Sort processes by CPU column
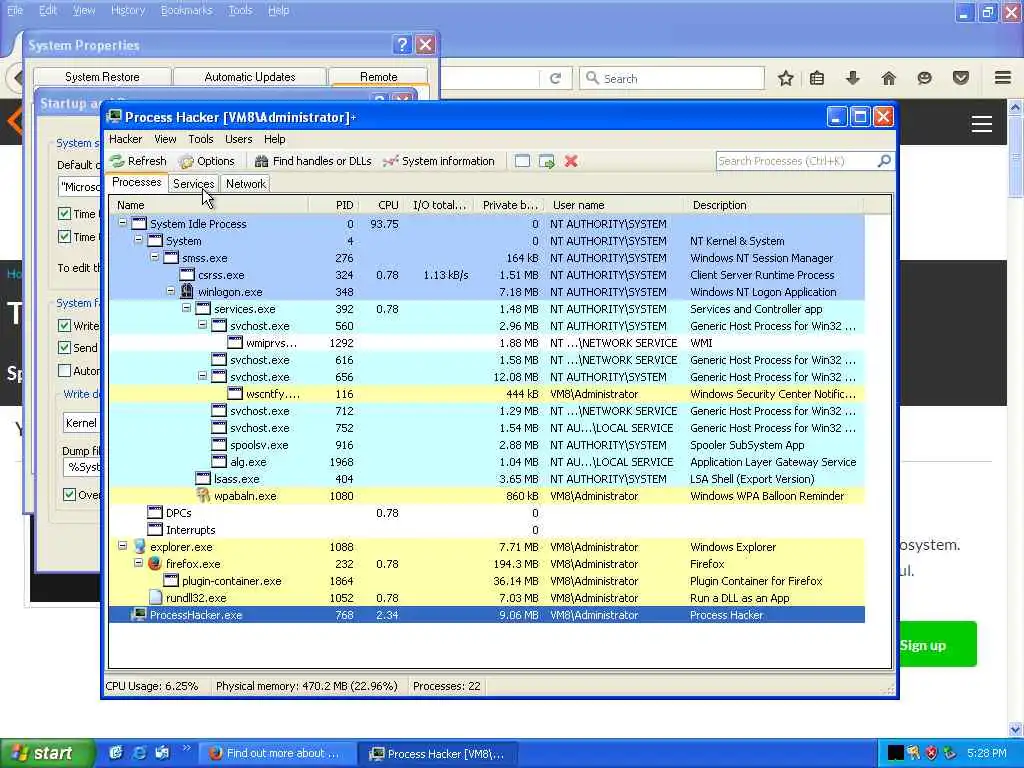The image size is (1024, 768). click(x=381, y=205)
